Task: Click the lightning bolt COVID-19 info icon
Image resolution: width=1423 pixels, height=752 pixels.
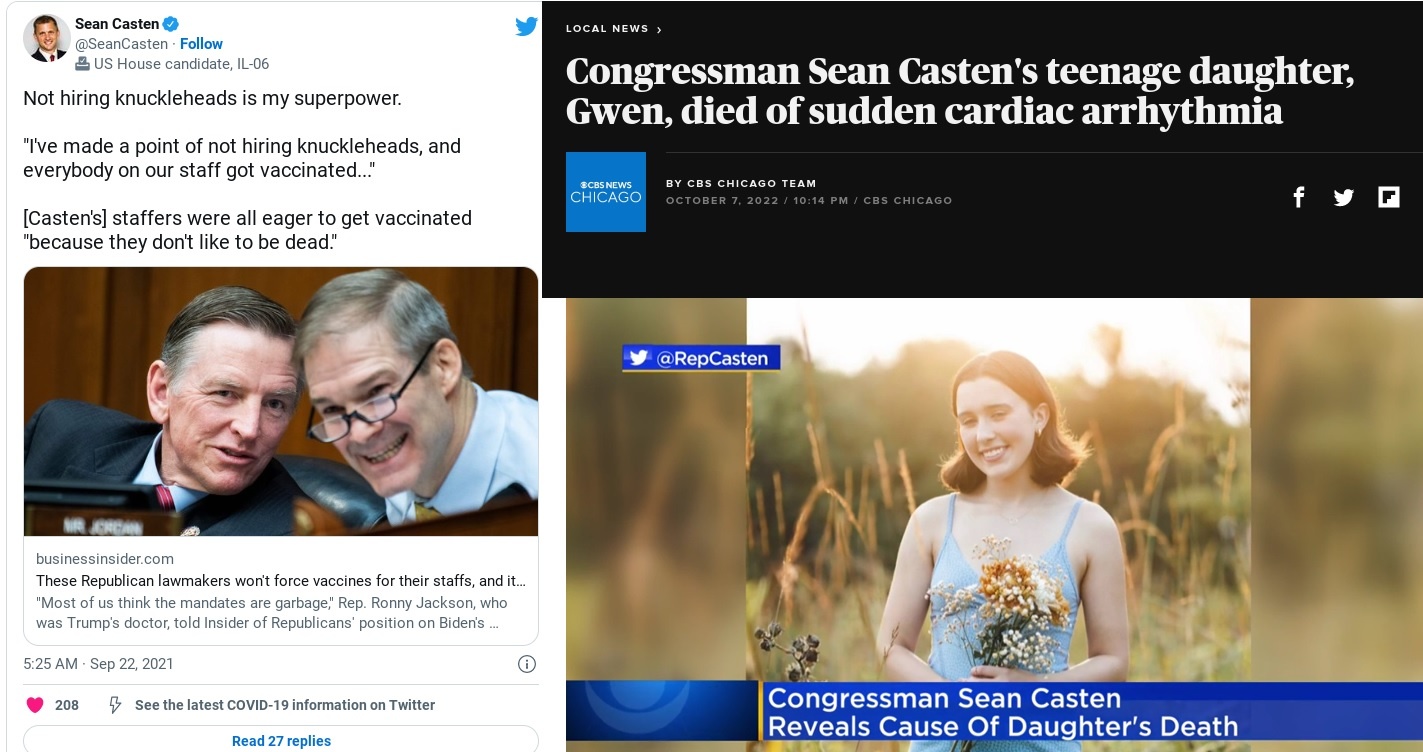Action: (x=115, y=705)
